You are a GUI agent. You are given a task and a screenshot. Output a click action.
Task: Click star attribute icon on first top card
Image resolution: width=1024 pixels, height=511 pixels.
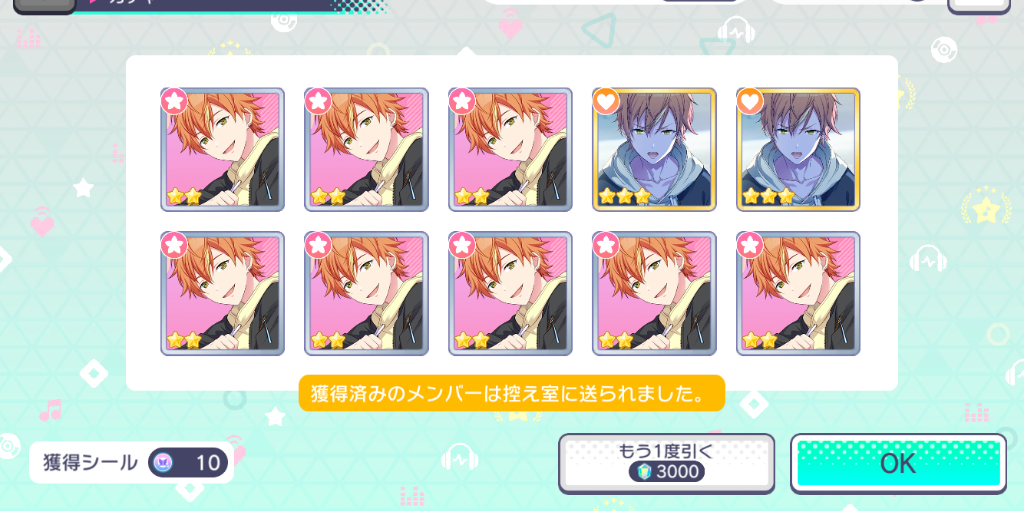(174, 101)
